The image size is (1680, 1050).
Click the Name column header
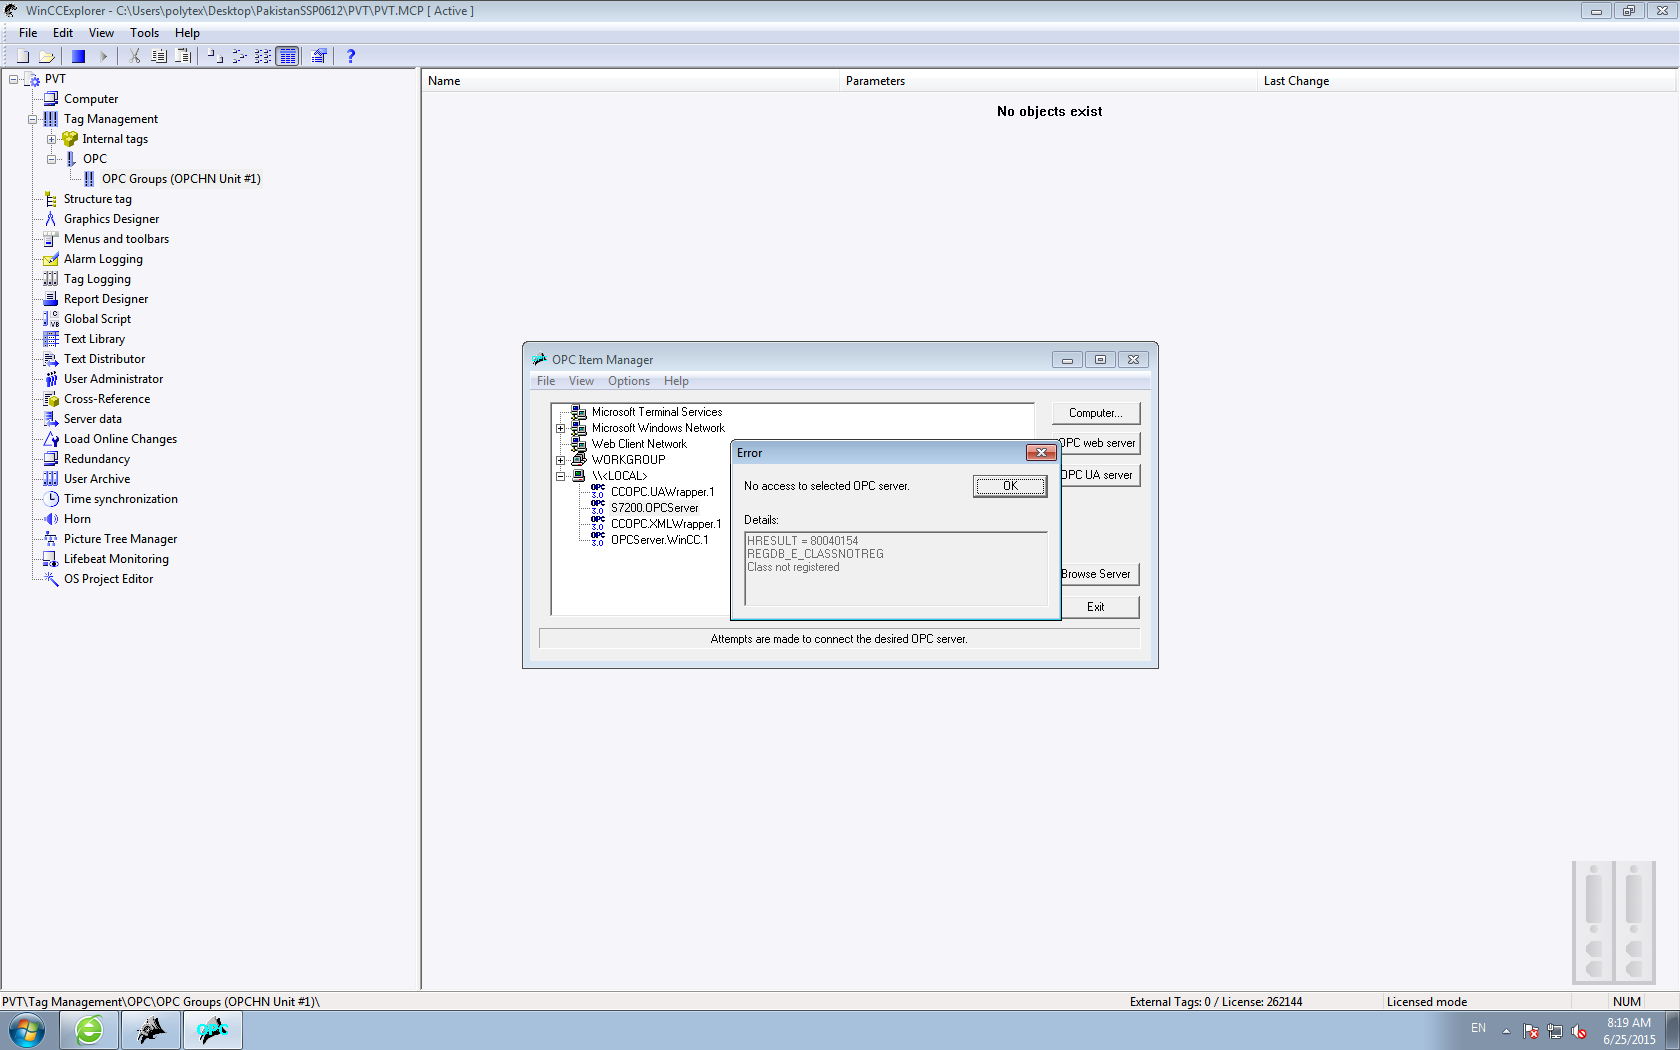pyautogui.click(x=631, y=81)
